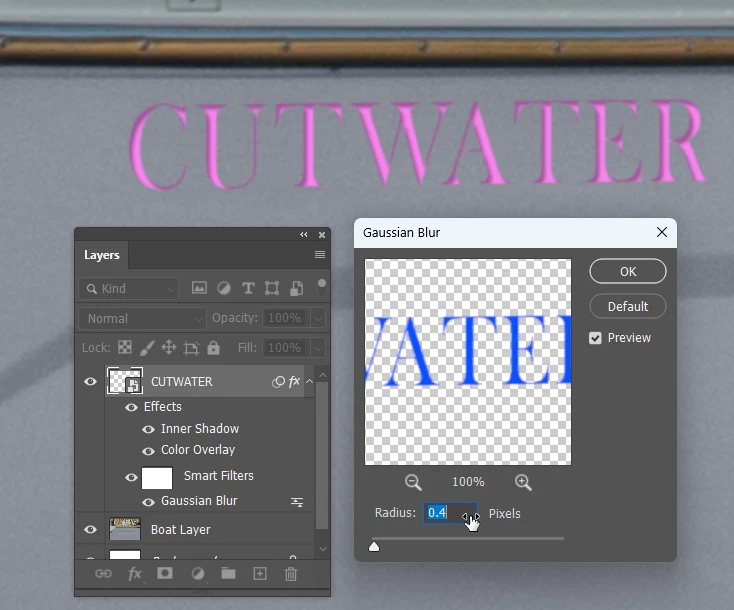The width and height of the screenshot is (734, 610).
Task: Click the Radius slider handle
Action: [374, 547]
